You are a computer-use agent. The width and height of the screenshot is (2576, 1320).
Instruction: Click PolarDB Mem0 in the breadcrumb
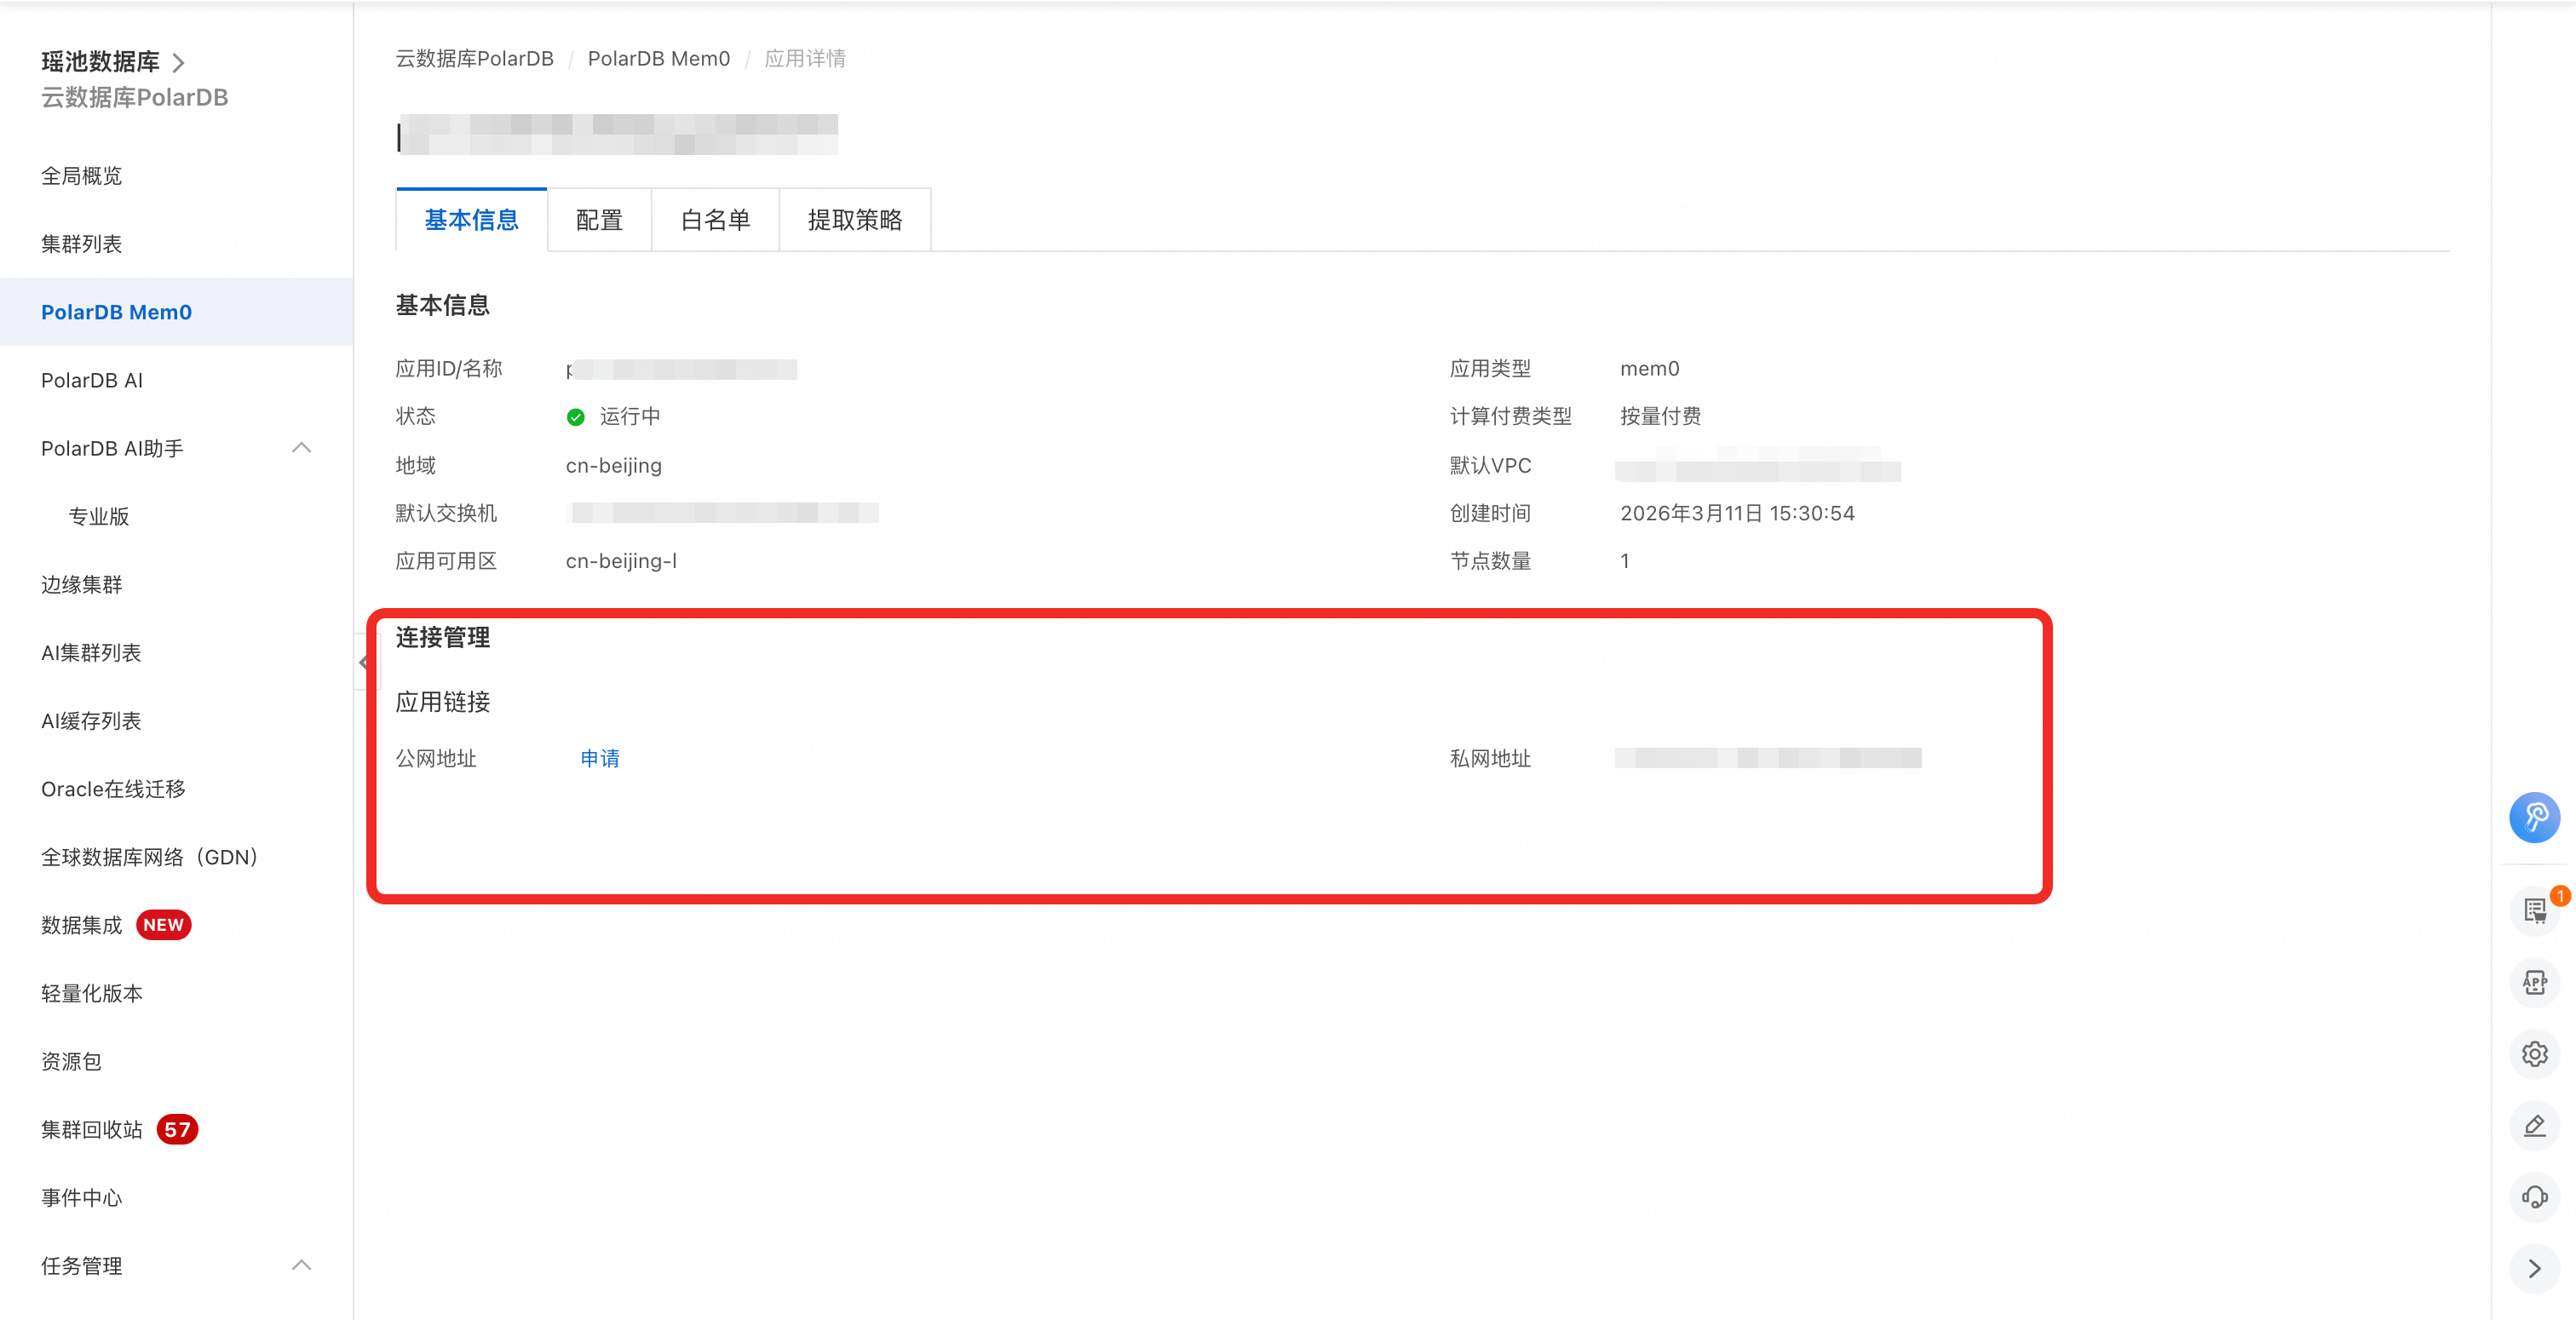pos(659,59)
